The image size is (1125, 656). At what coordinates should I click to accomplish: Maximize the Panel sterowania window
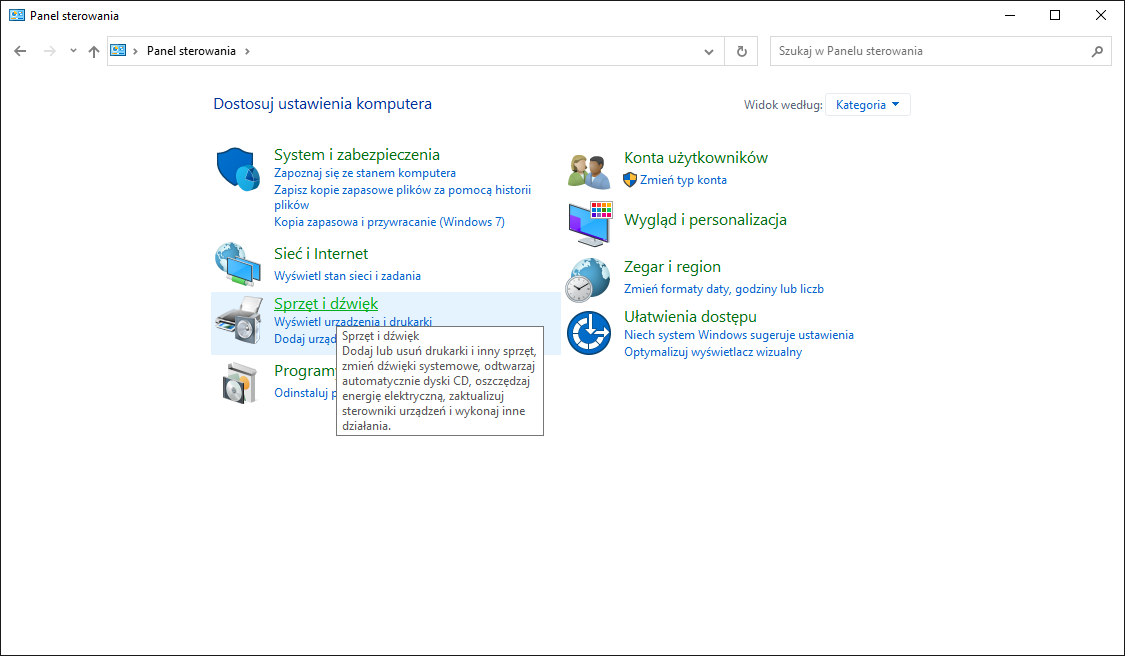coord(1055,15)
